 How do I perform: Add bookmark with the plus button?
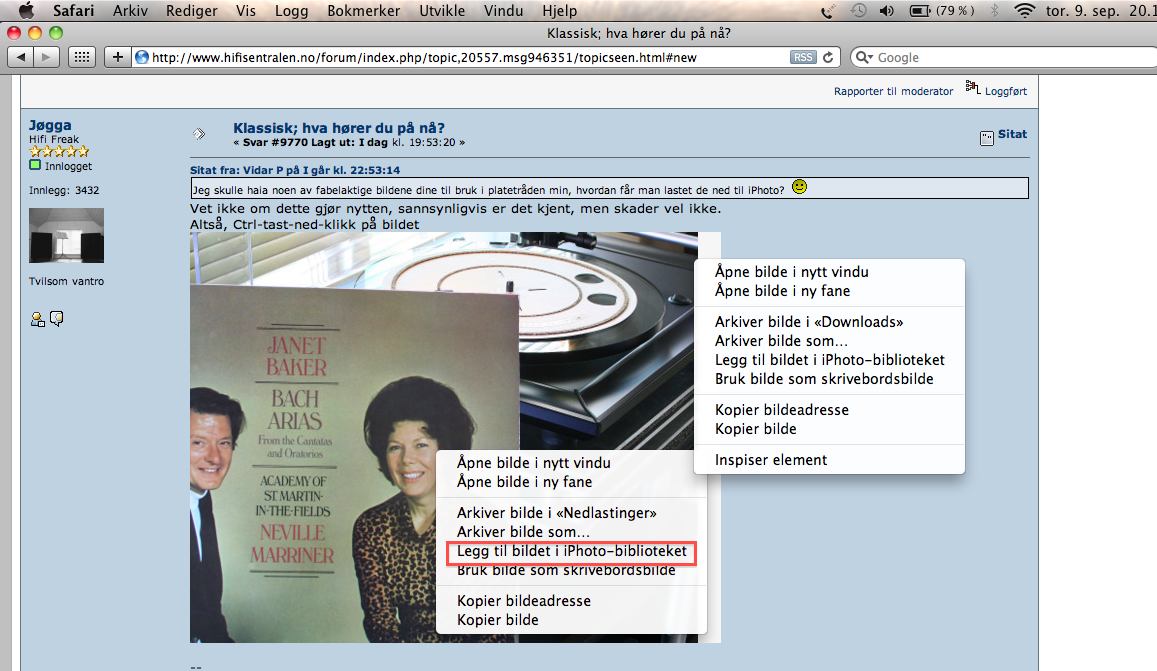point(117,57)
